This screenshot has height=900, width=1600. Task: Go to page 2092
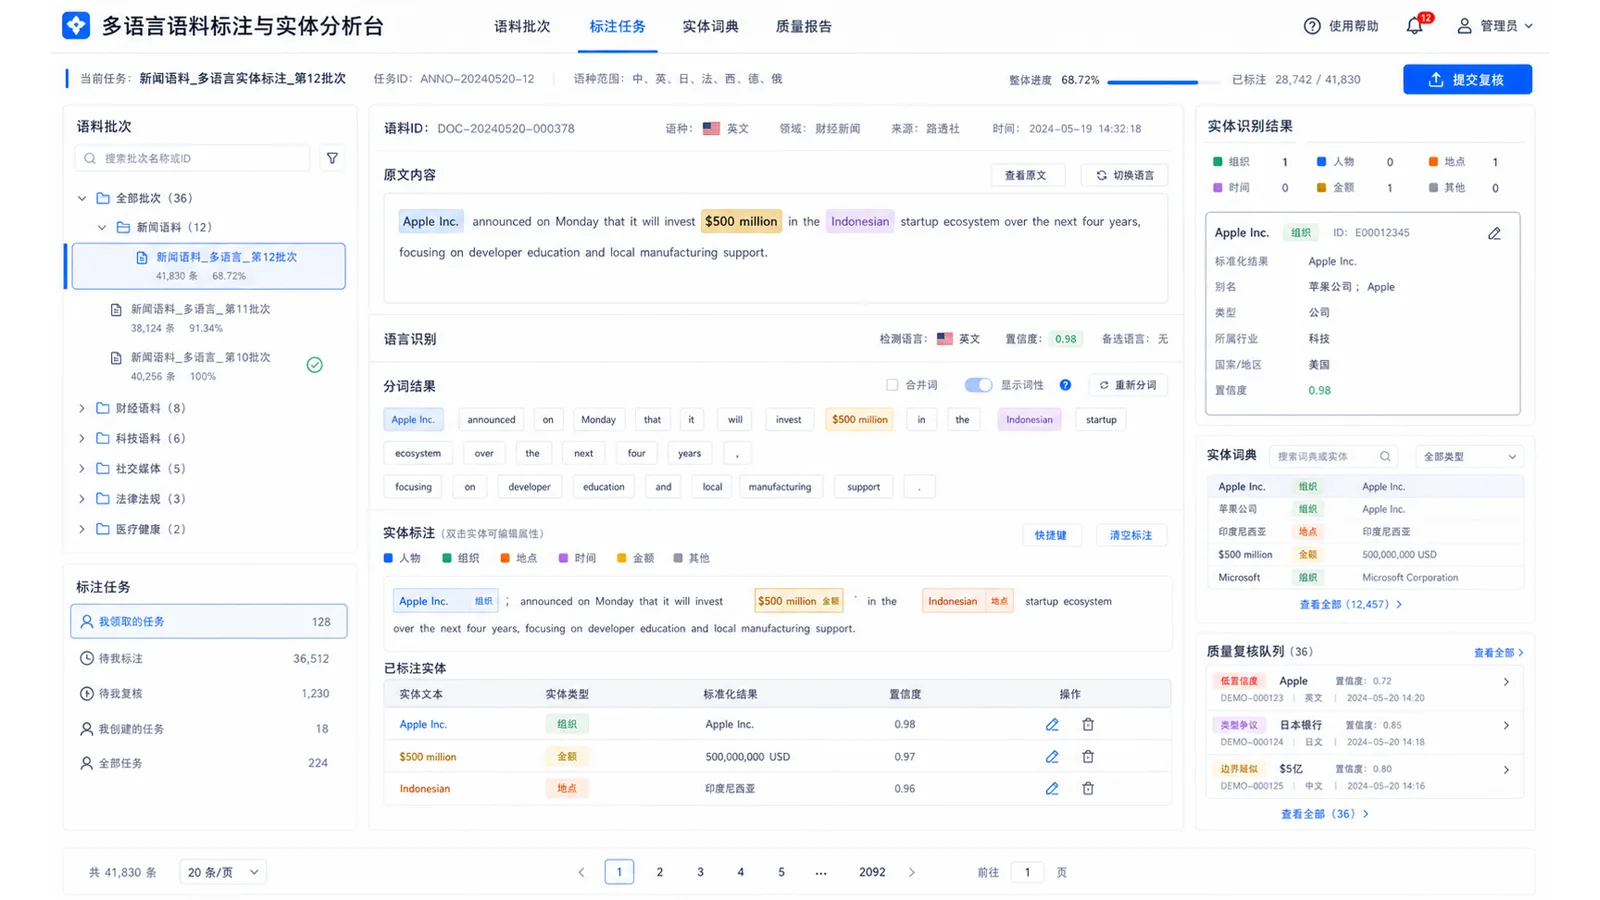tap(872, 873)
